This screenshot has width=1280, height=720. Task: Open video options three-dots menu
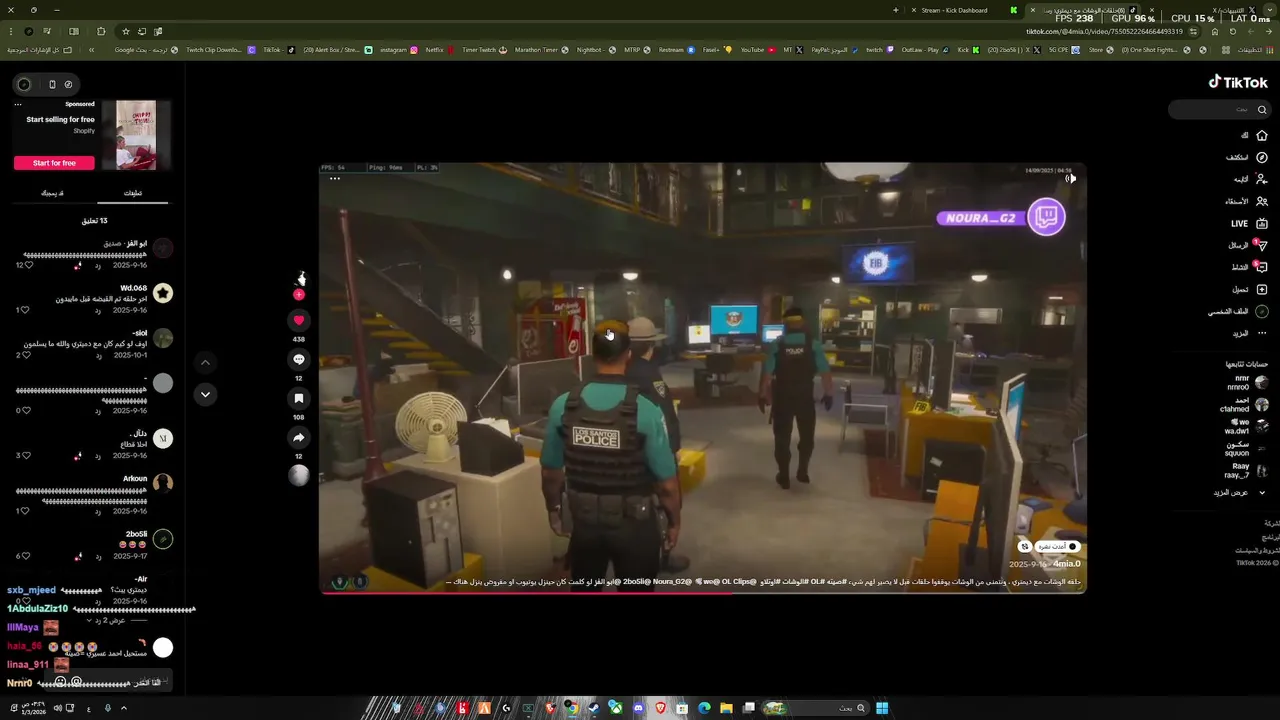(335, 179)
